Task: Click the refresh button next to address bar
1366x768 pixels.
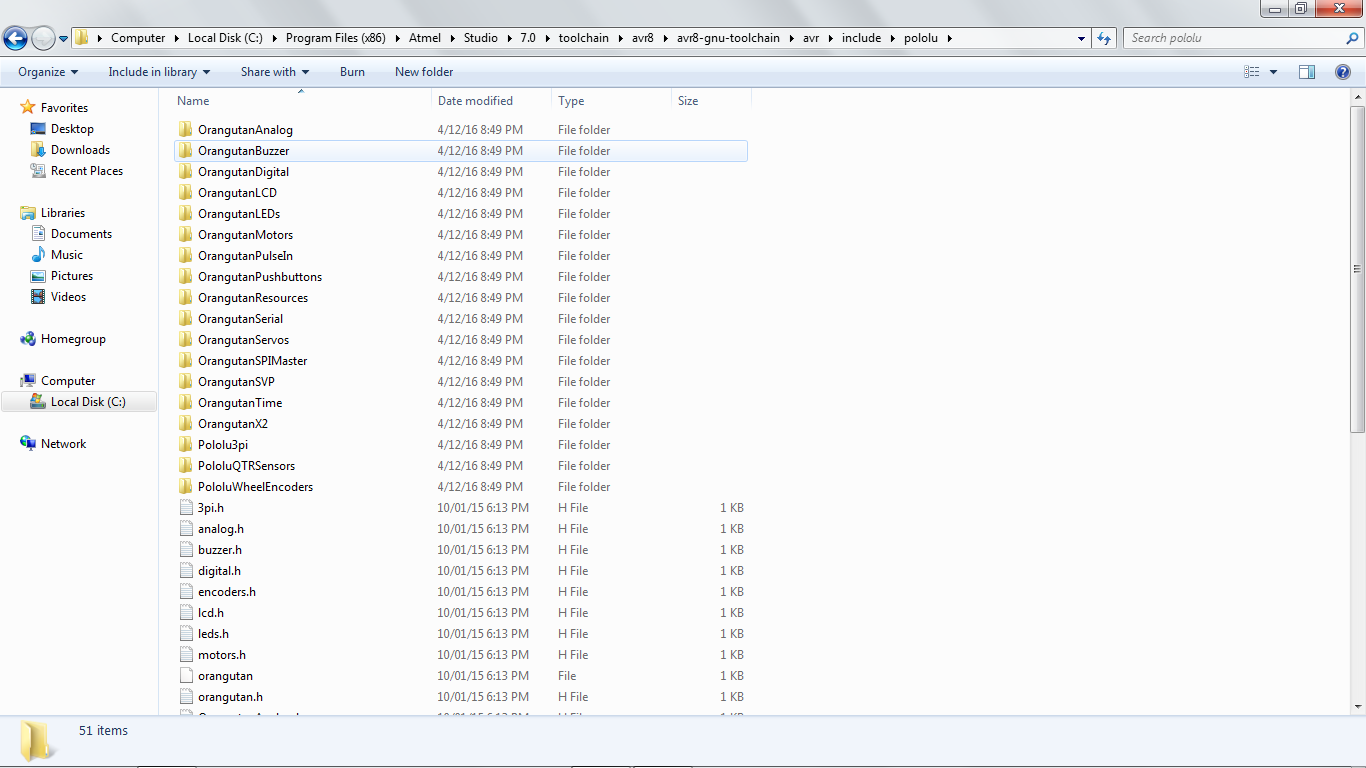Action: point(1104,38)
